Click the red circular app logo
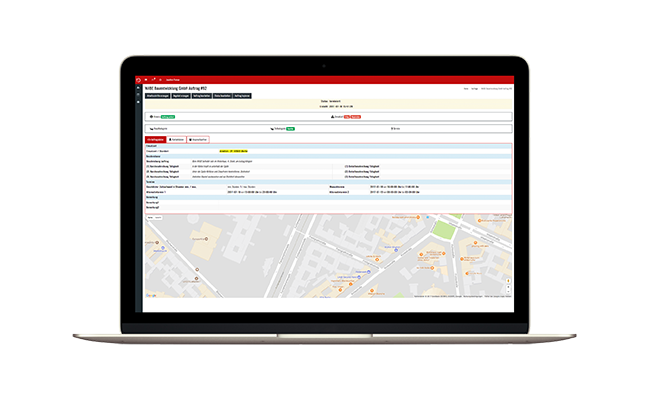The width and height of the screenshot is (650, 400). point(138,80)
